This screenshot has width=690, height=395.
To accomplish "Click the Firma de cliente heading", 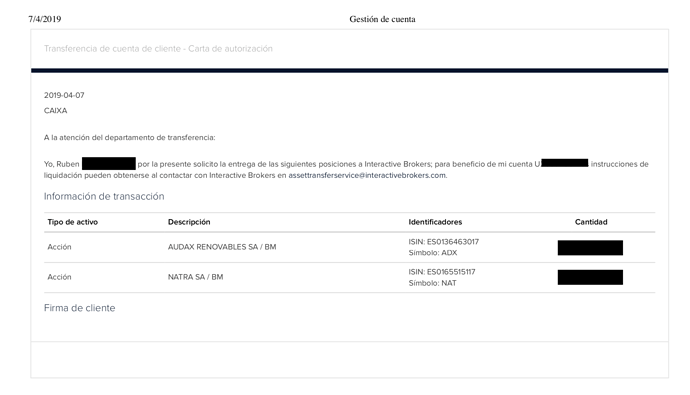I will pos(80,308).
